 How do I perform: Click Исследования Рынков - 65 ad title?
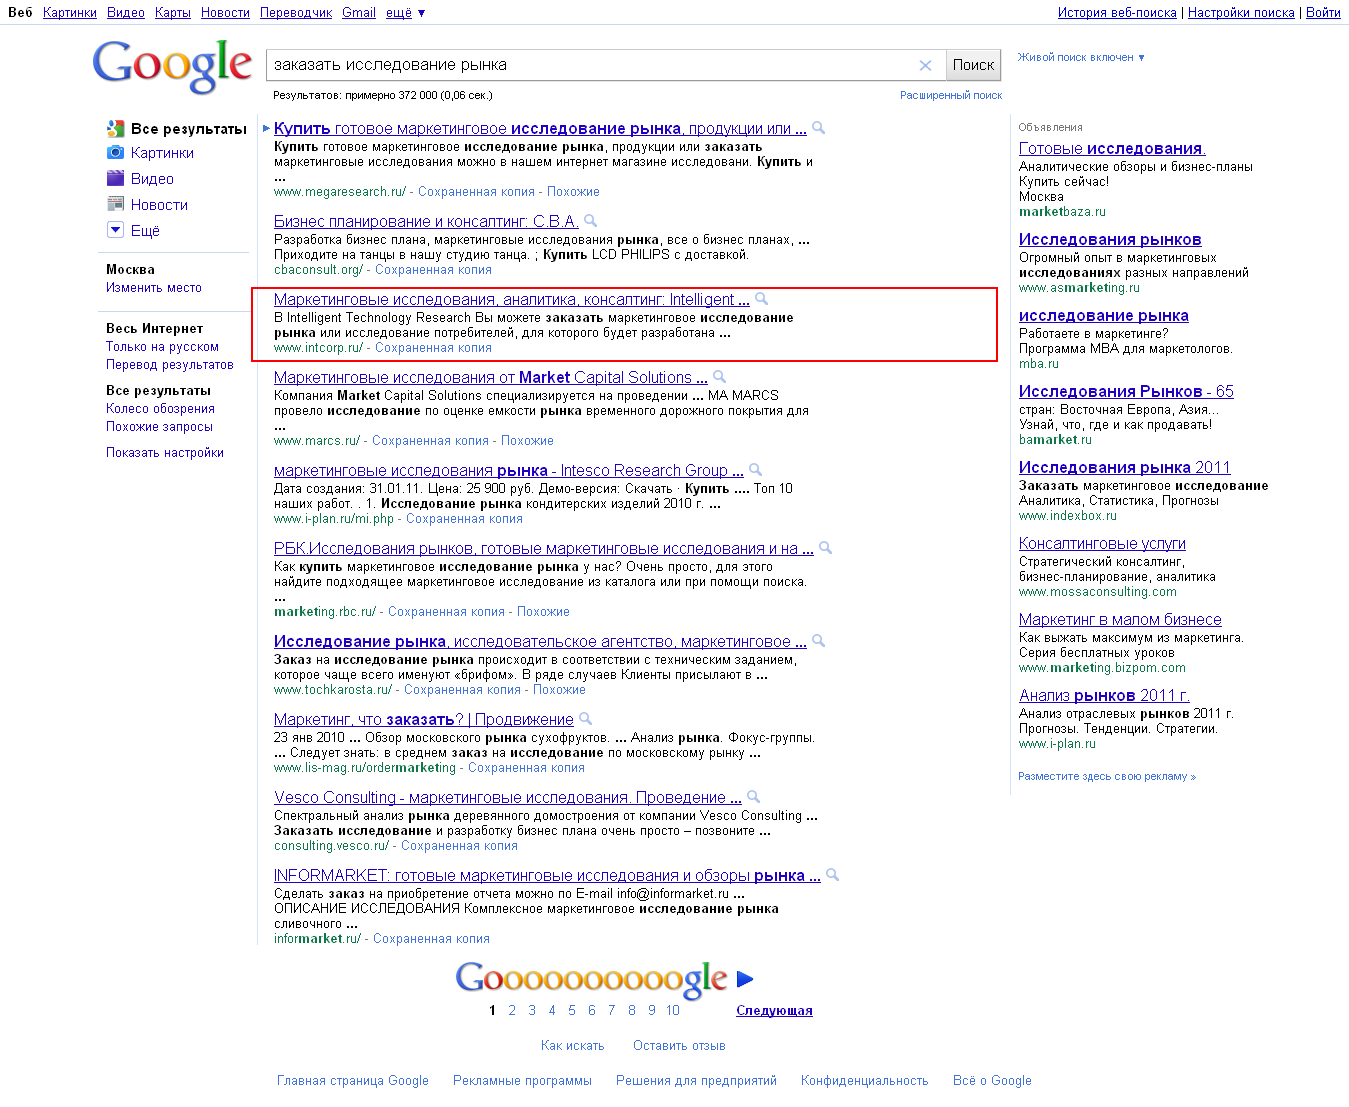click(x=1126, y=392)
